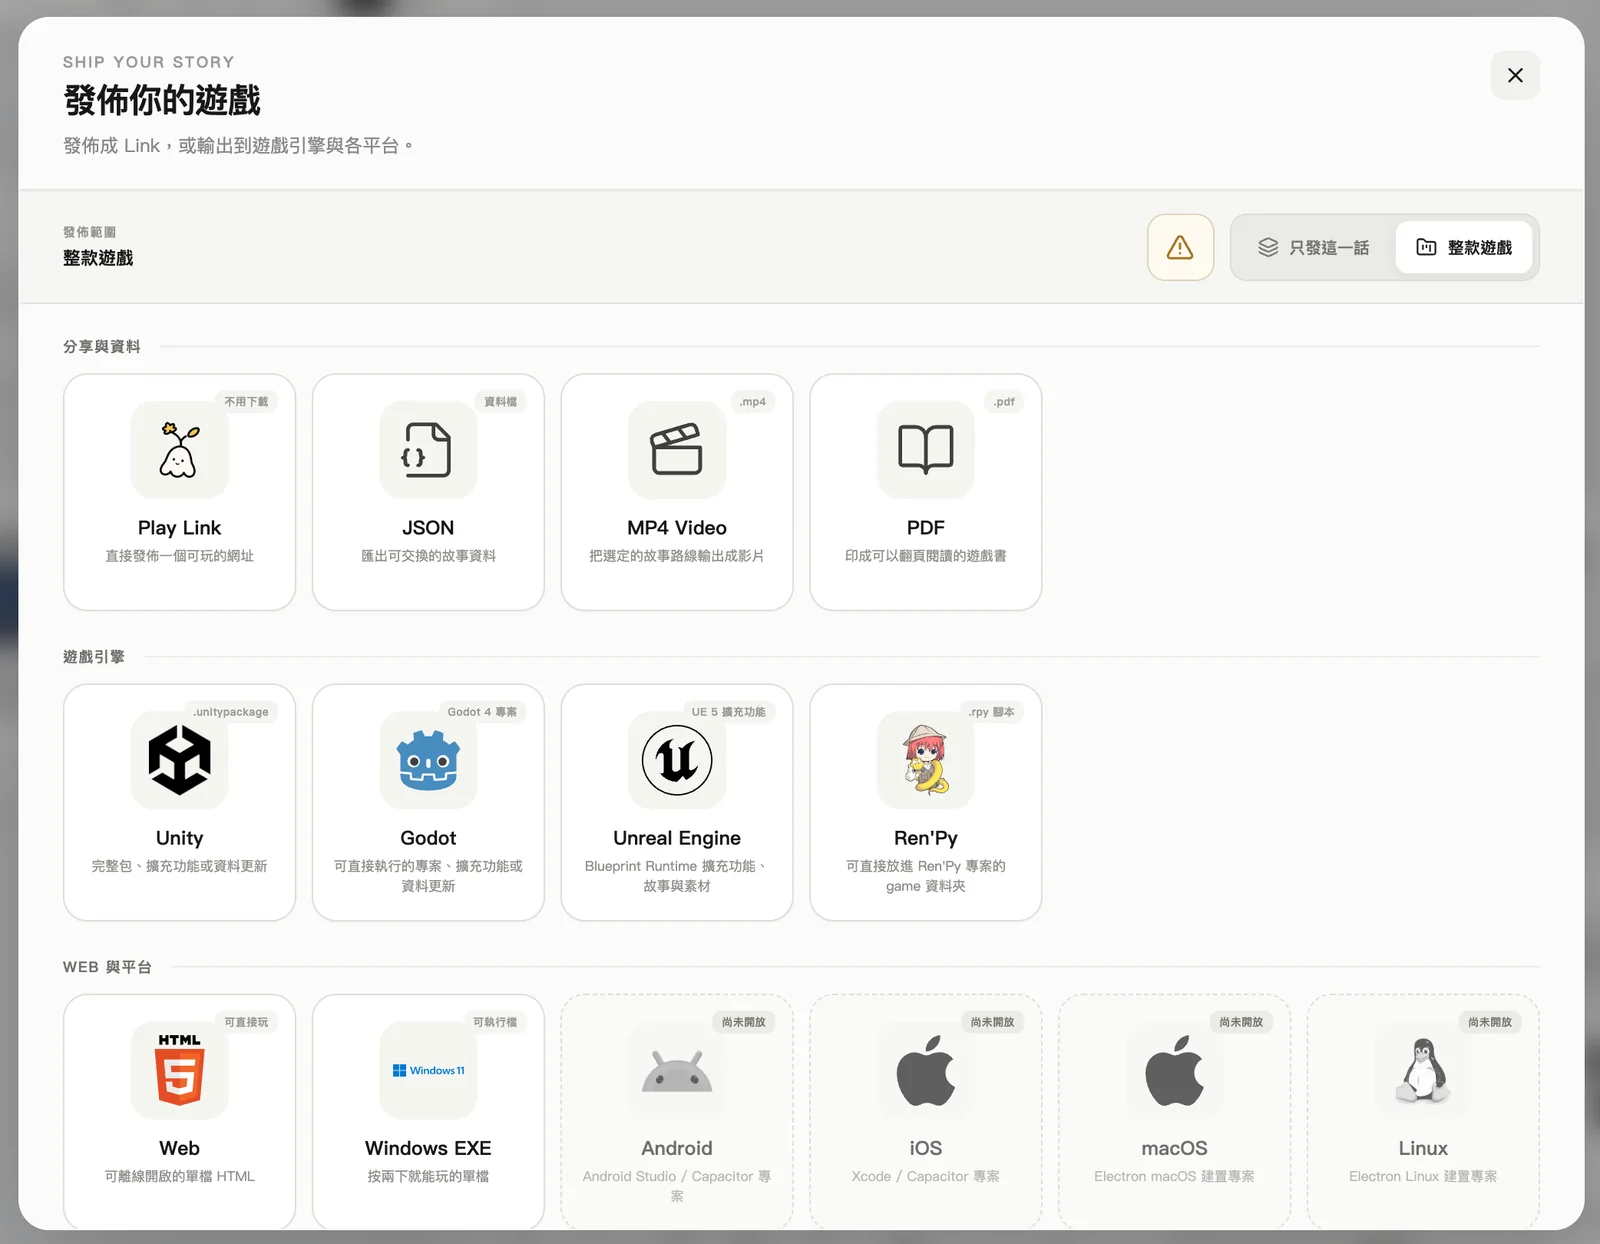Click the Xcode / Capacitor 專案 description
This screenshot has height=1244, width=1600.
pos(926,1176)
